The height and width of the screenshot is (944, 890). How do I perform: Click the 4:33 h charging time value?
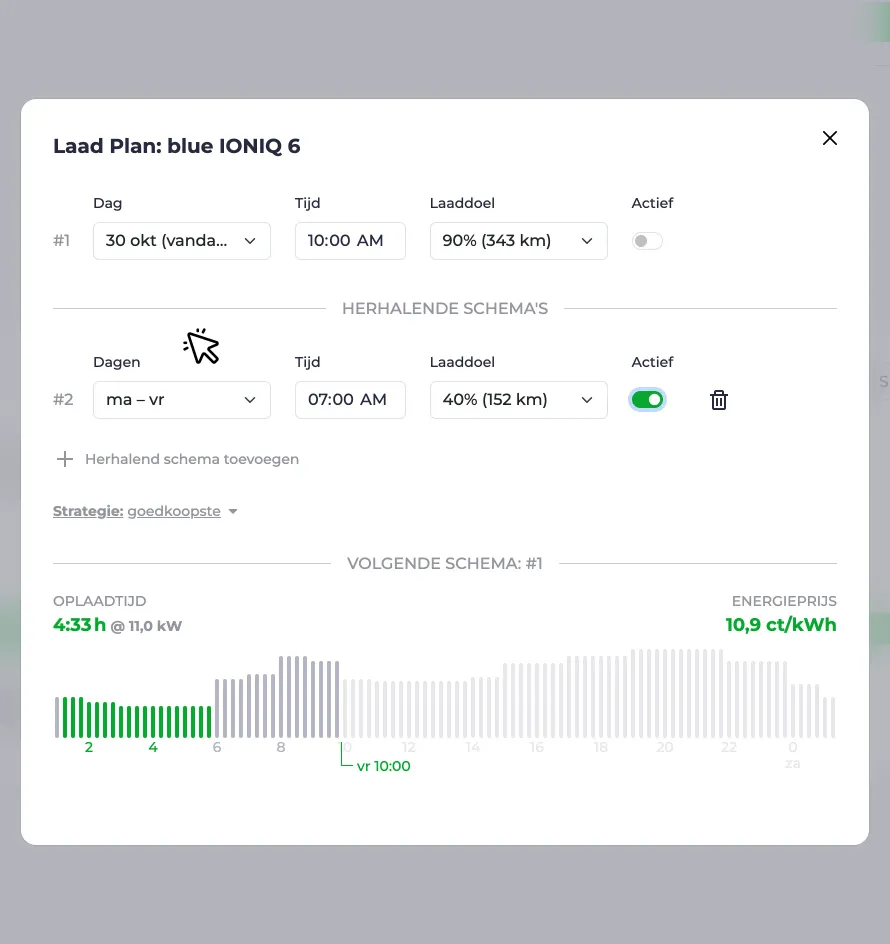point(79,625)
